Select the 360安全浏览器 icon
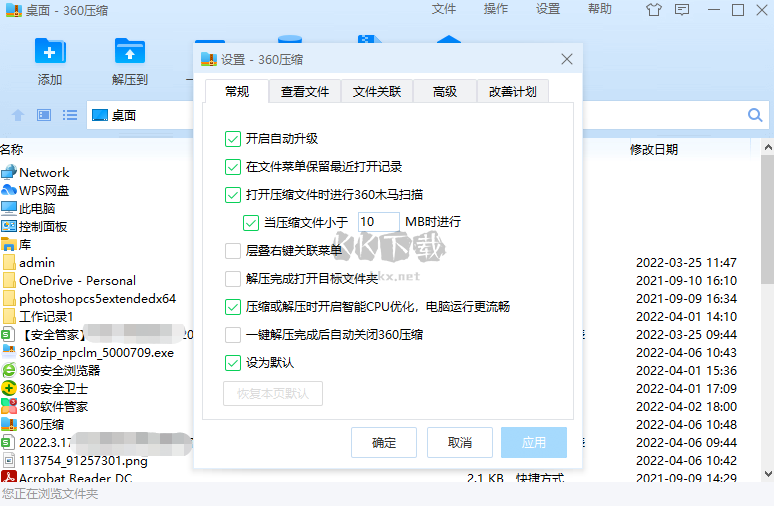 9,370
